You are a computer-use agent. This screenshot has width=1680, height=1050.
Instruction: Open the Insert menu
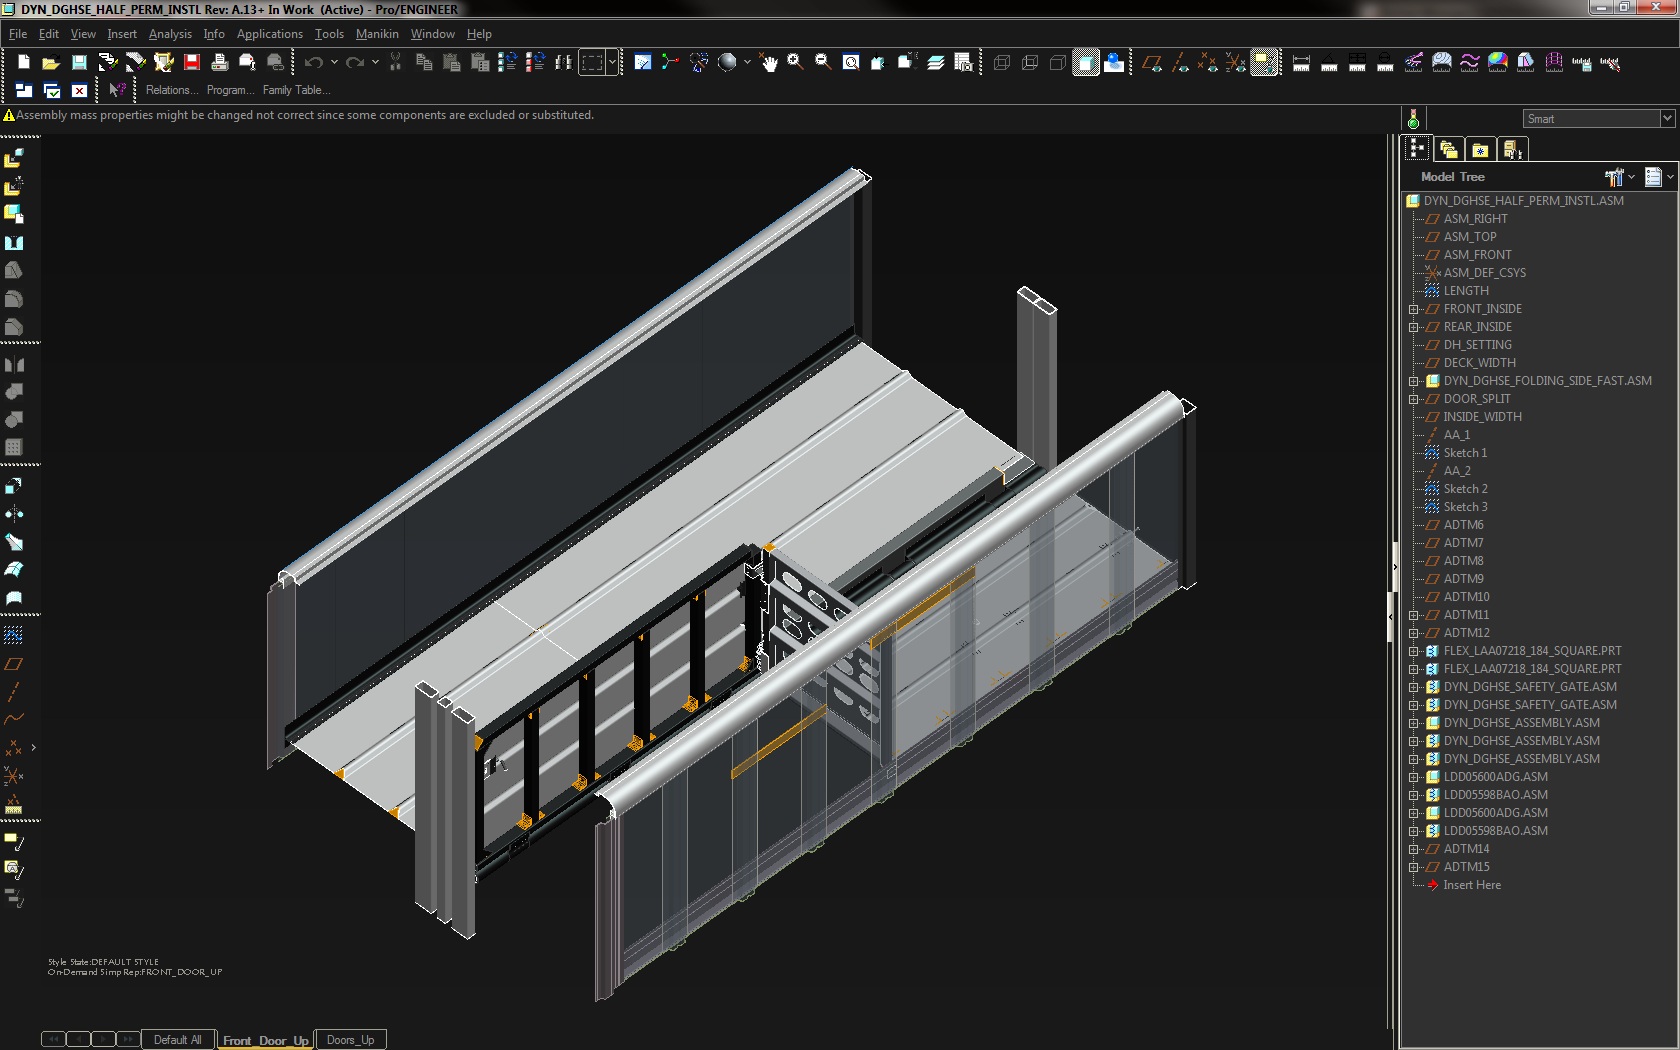(122, 34)
